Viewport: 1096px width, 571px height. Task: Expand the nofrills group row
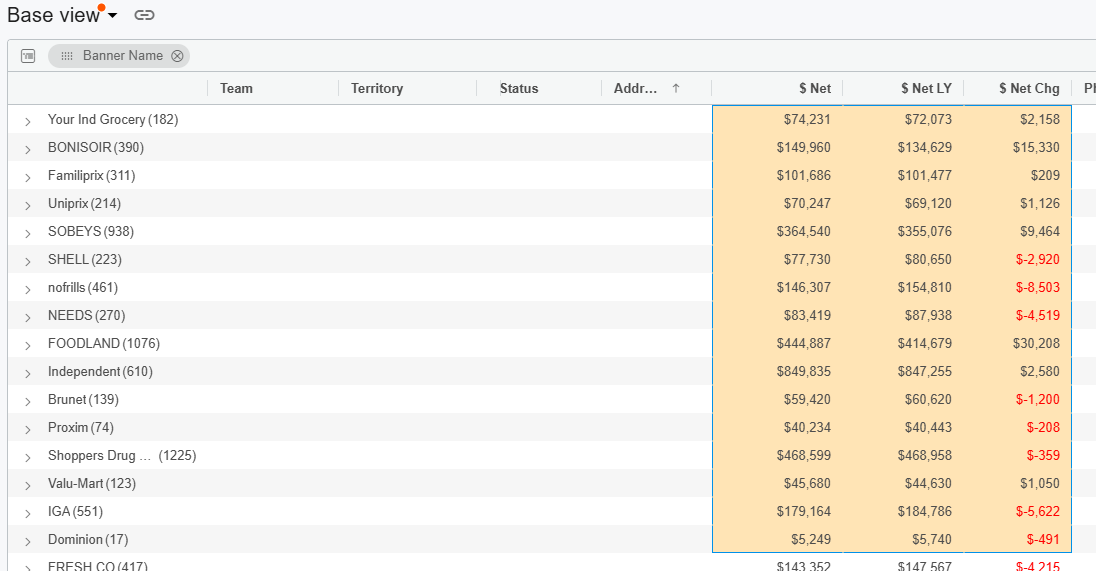pos(27,289)
